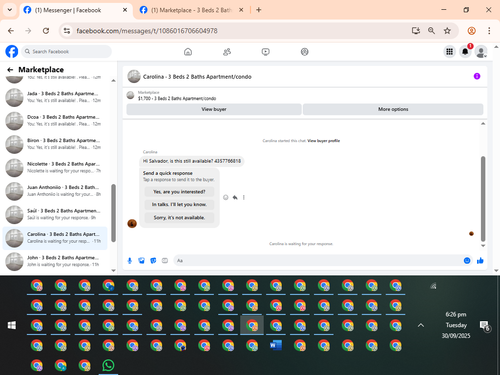Choose a GIF icon in composer
Viewport: 500px width, 375px height.
pos(165,261)
